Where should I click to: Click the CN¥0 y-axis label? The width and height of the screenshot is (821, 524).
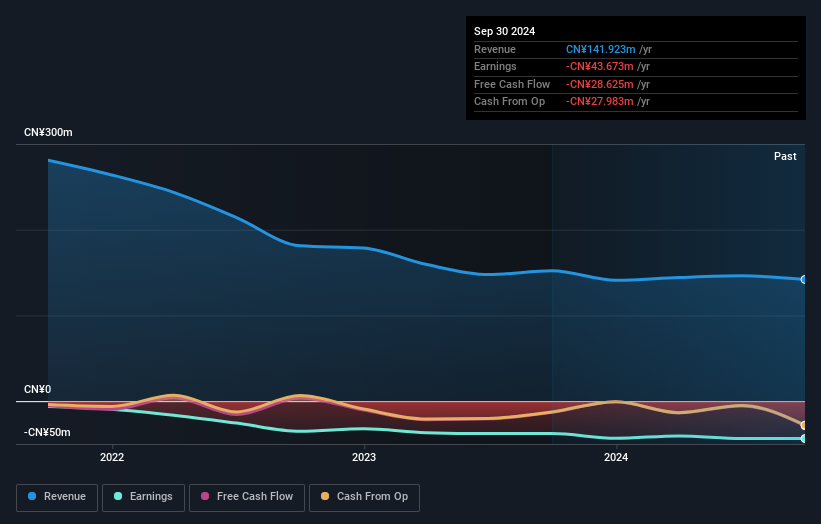point(38,389)
